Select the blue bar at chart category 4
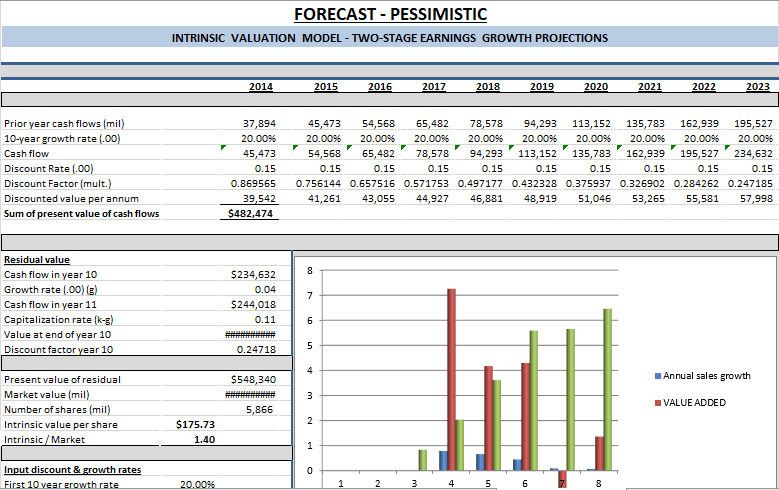Image resolution: width=779 pixels, height=490 pixels. 443,461
